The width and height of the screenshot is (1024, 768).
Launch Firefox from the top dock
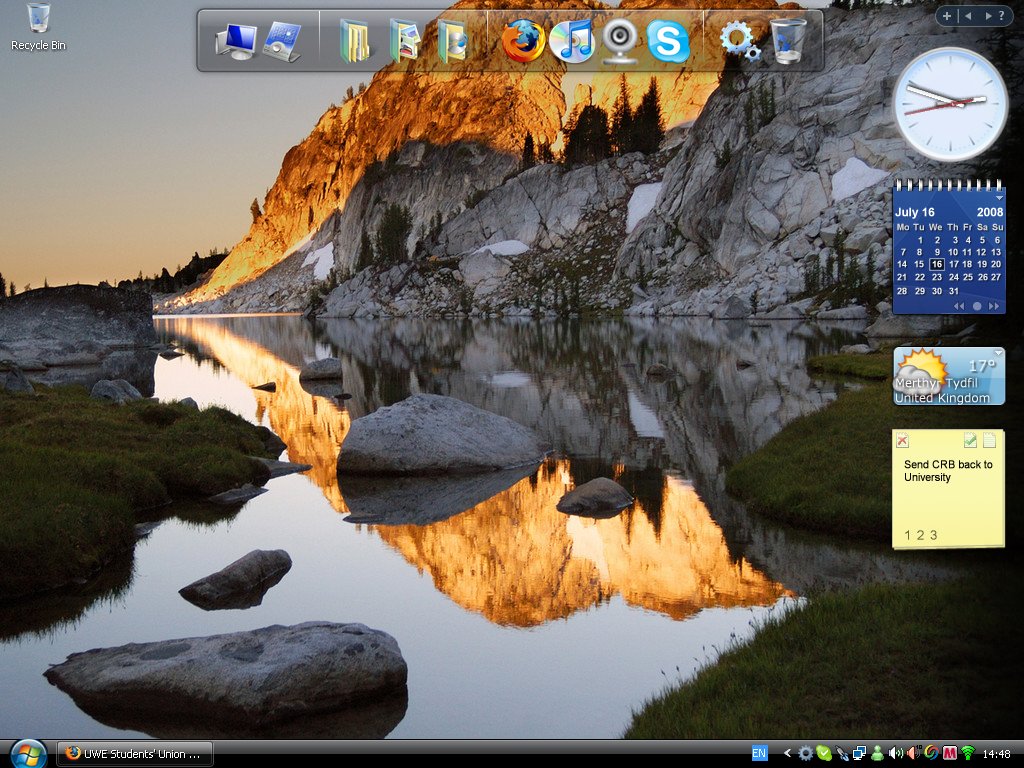pyautogui.click(x=523, y=42)
